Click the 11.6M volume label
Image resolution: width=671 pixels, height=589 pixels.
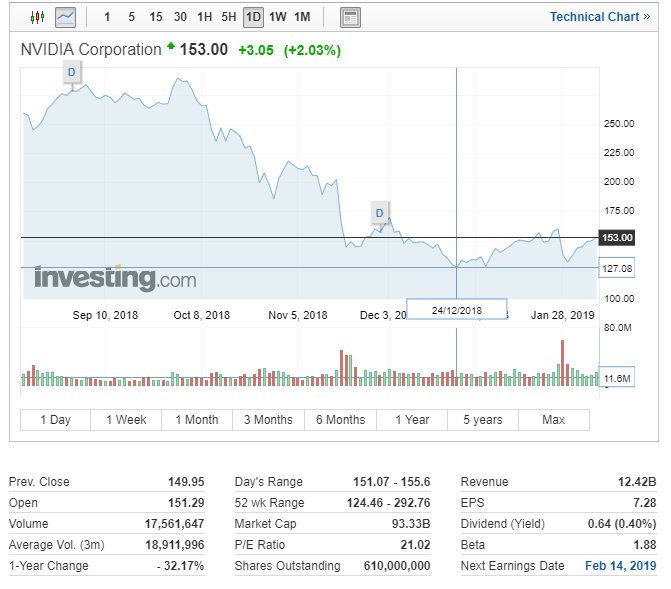click(617, 378)
